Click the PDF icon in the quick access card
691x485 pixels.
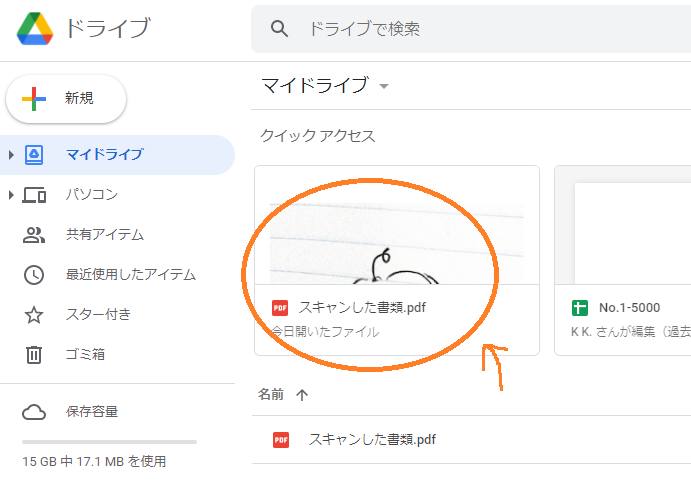pyautogui.click(x=280, y=308)
